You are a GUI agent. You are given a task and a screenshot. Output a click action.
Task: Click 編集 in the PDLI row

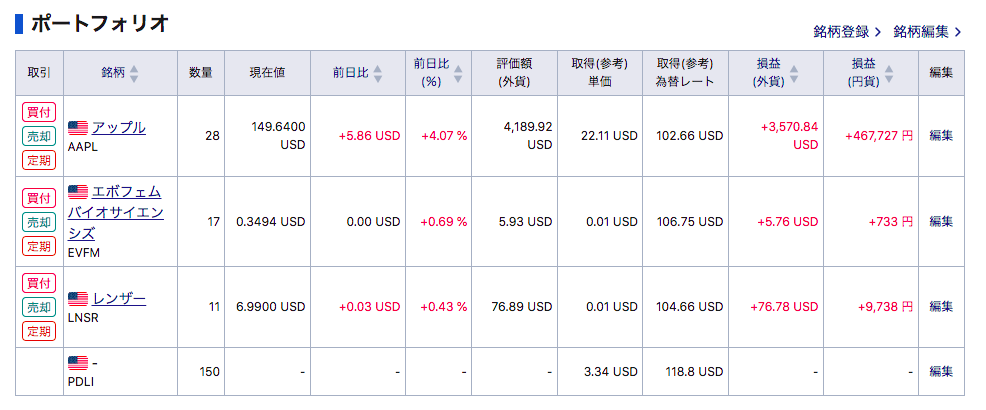(x=941, y=372)
